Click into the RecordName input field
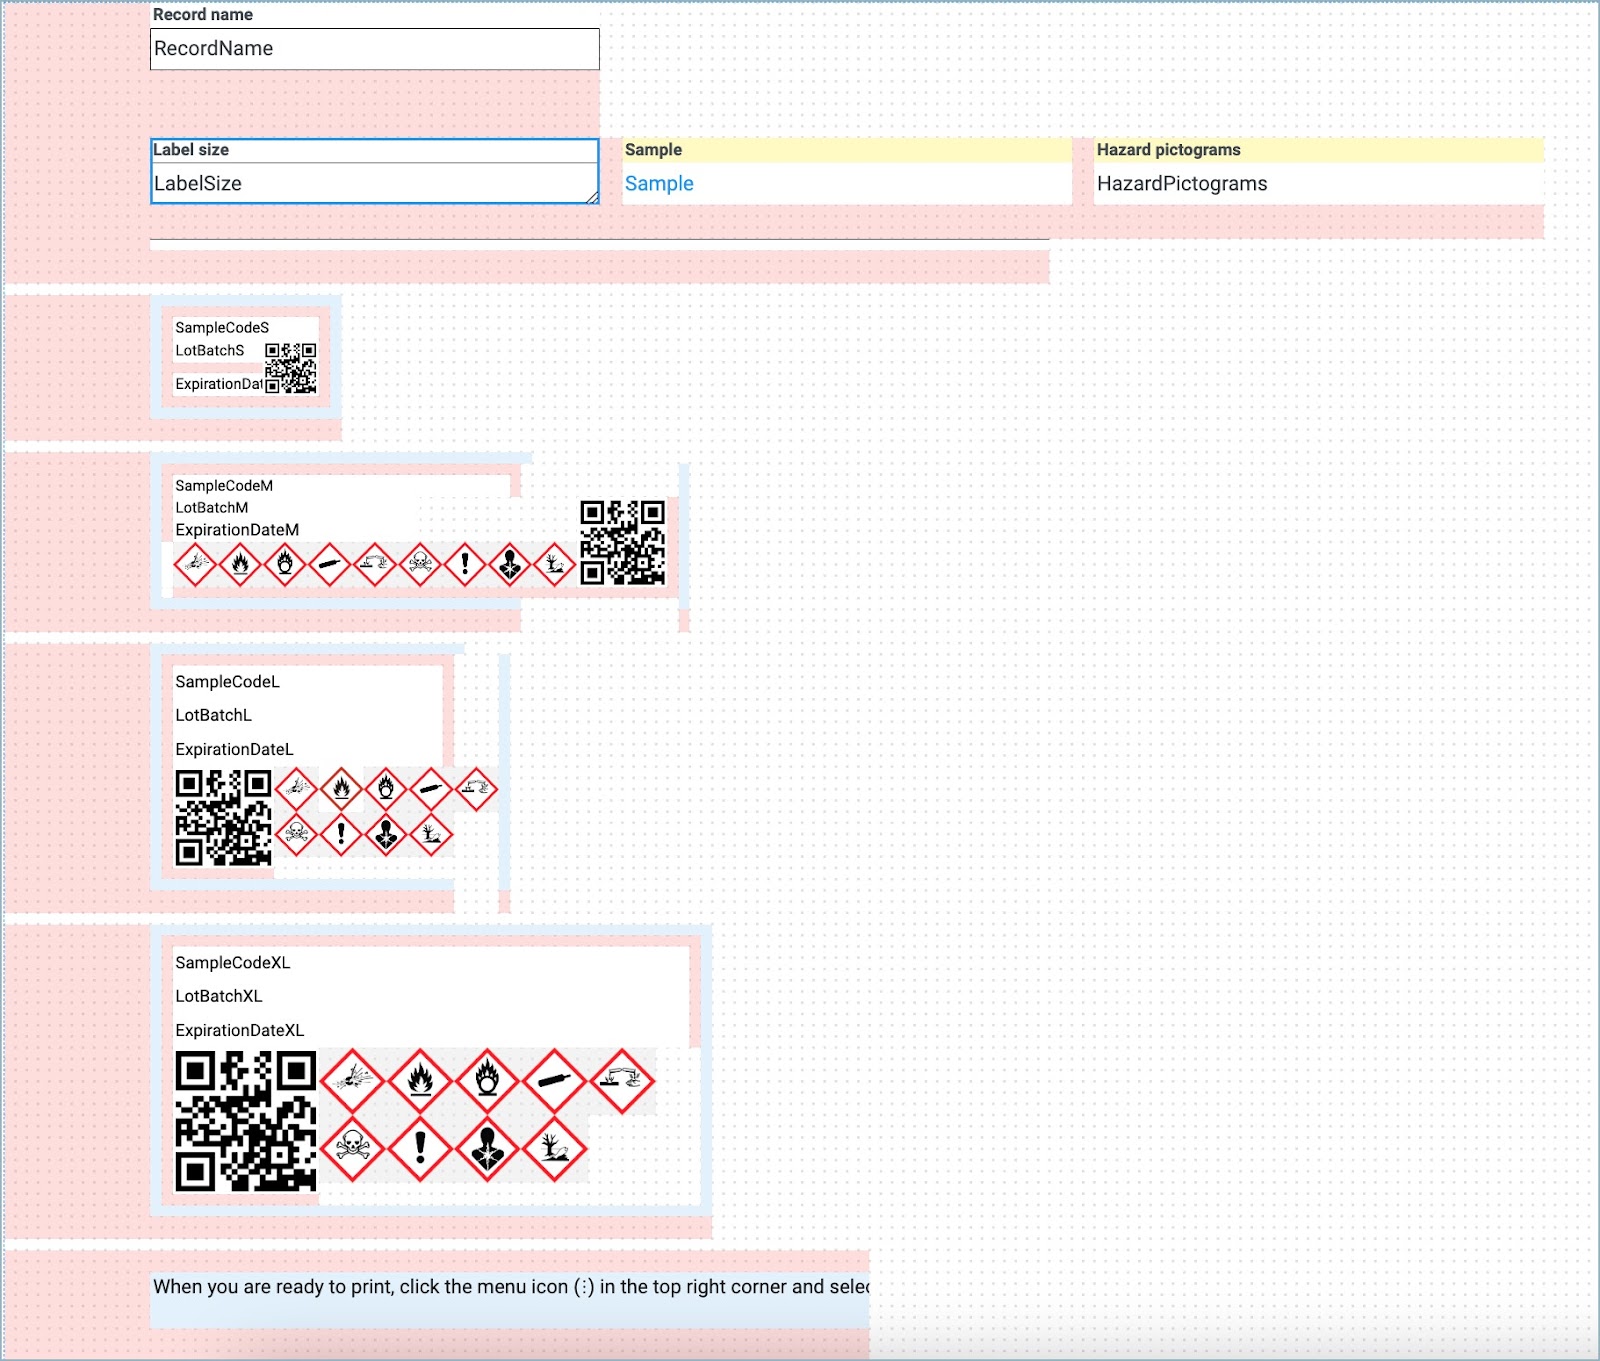Screen dimensions: 1600x1361 click(375, 49)
